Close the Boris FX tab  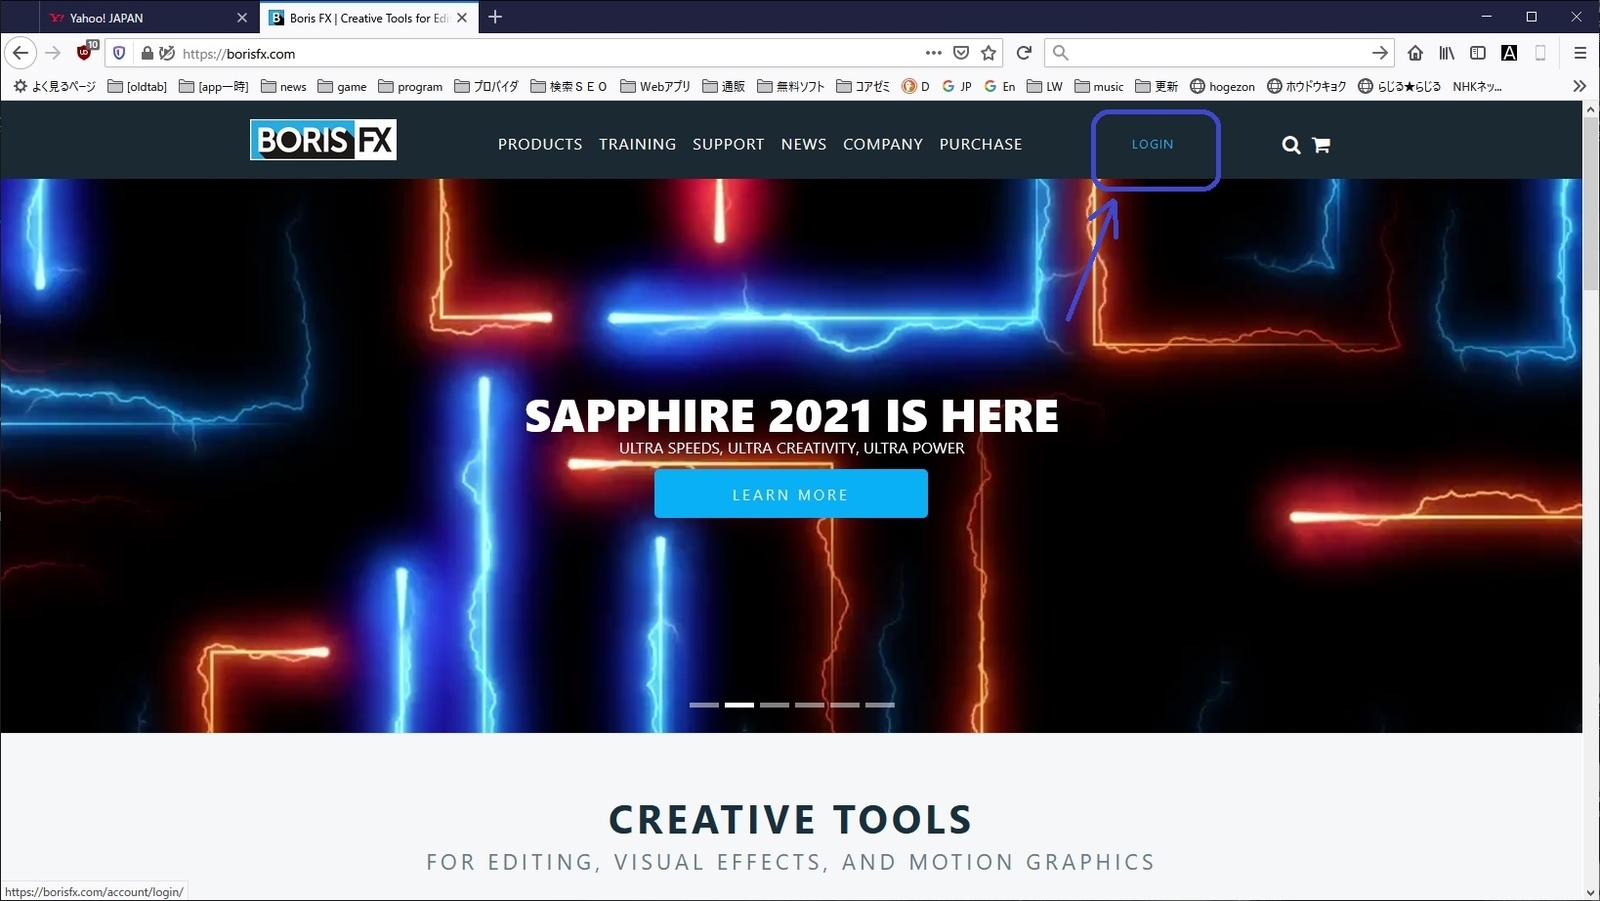(462, 18)
